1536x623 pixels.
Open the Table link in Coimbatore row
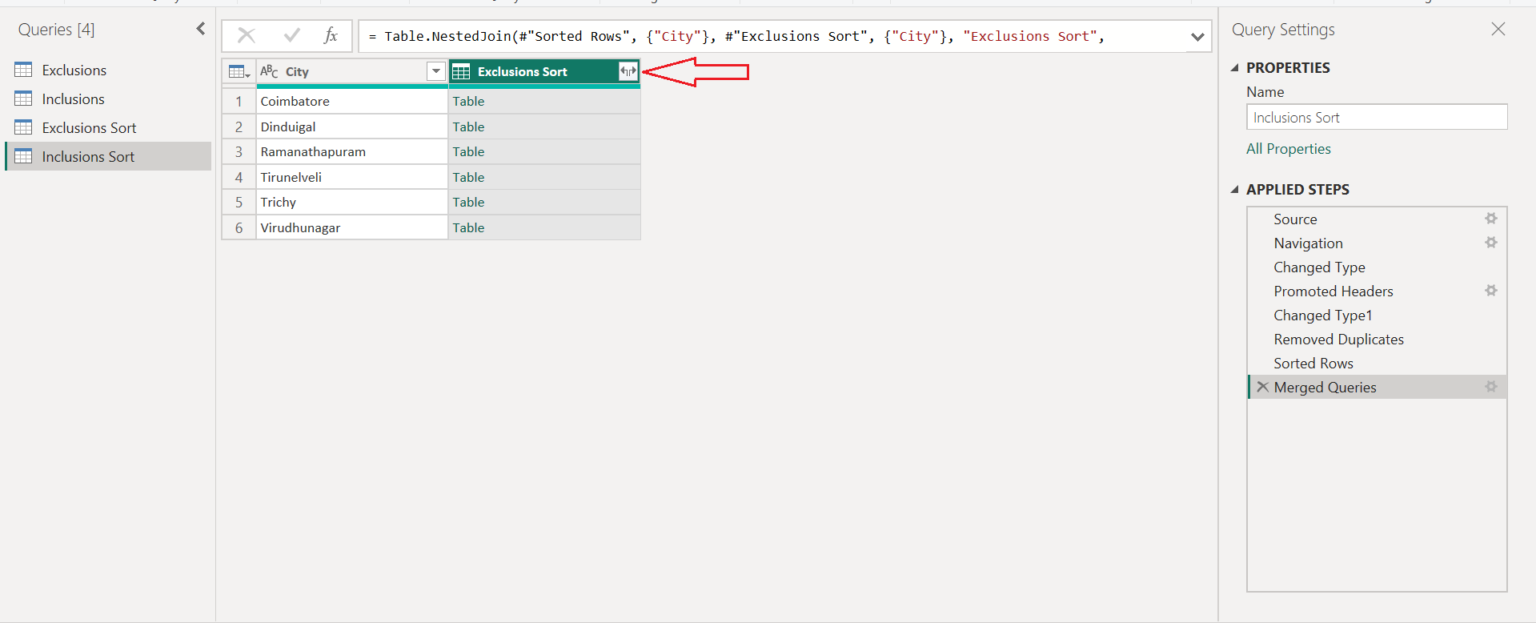coord(468,101)
